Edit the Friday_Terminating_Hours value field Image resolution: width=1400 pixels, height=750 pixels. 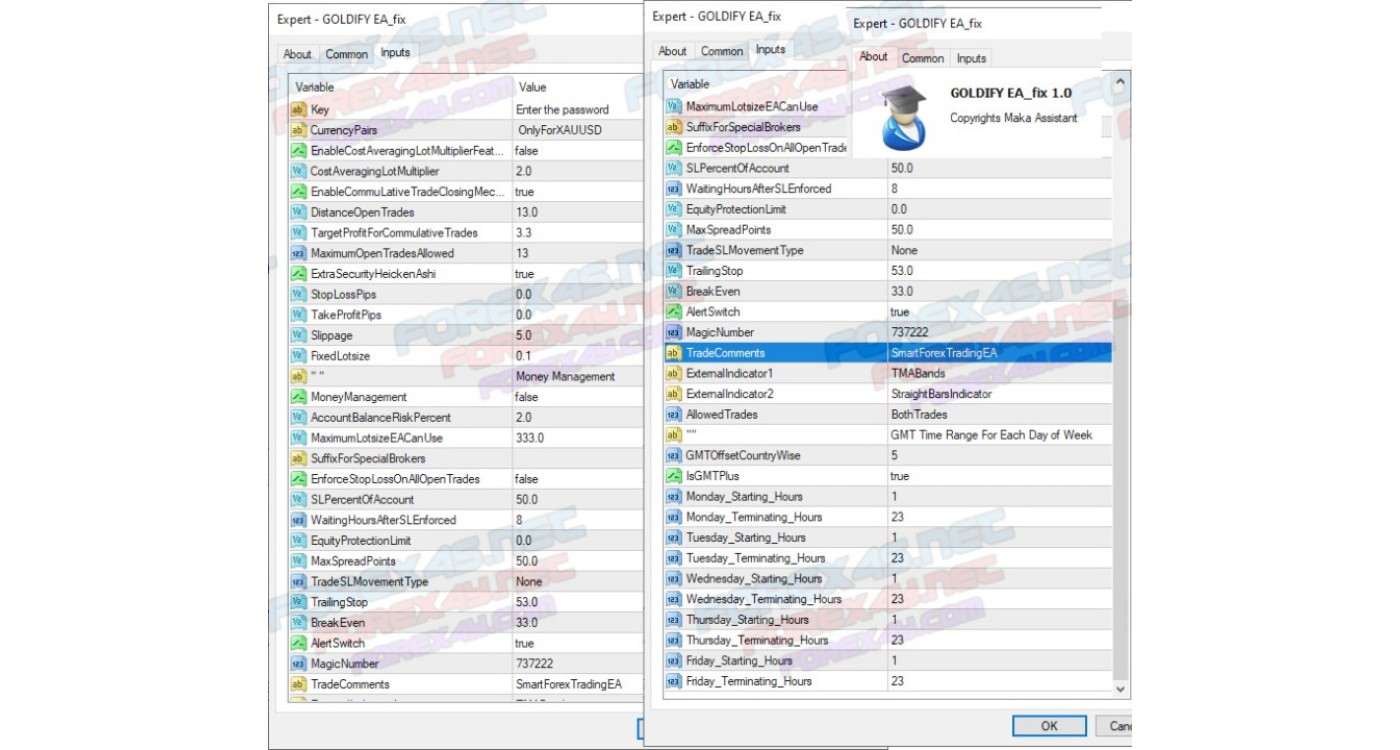click(998, 681)
